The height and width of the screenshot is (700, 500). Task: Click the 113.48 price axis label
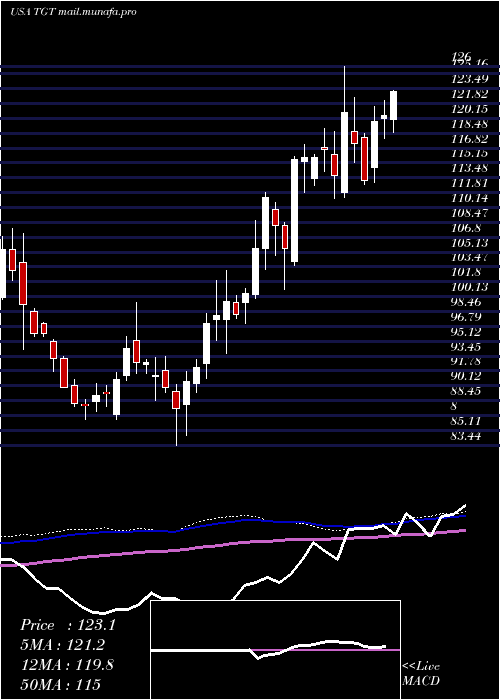469,169
